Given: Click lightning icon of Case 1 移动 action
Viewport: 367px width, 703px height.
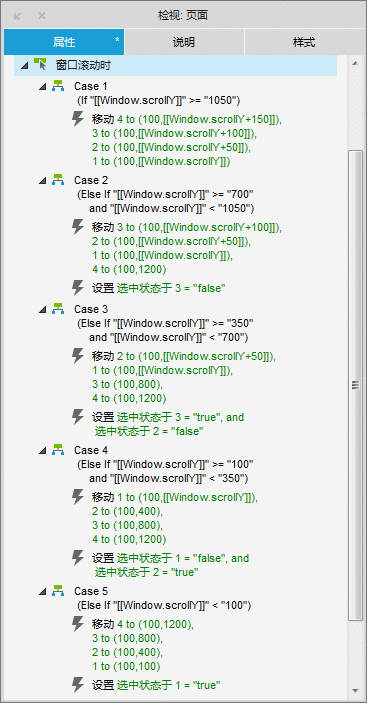Looking at the screenshot, I should (78, 119).
